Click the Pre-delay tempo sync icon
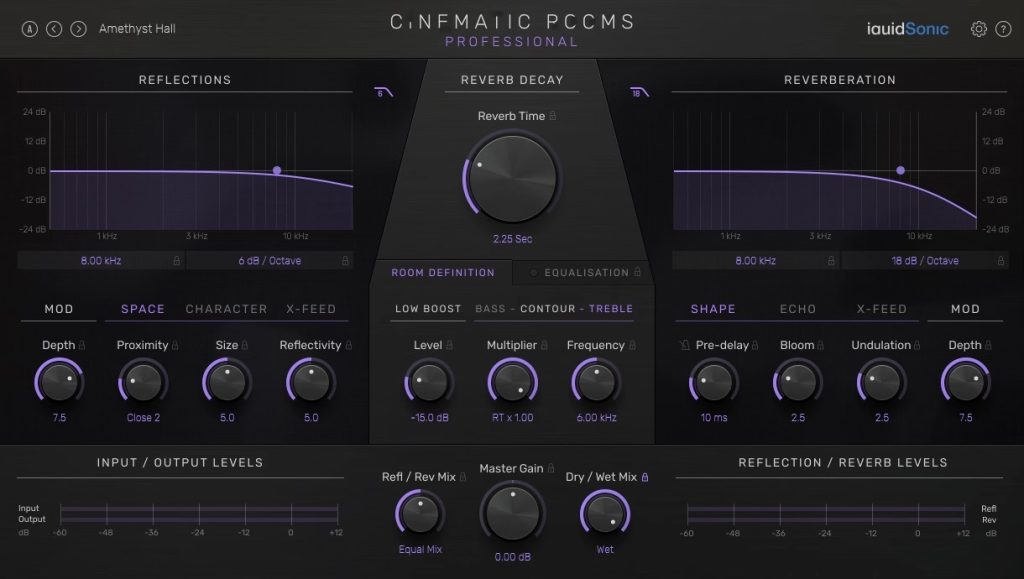The image size is (1024, 579). (x=686, y=346)
